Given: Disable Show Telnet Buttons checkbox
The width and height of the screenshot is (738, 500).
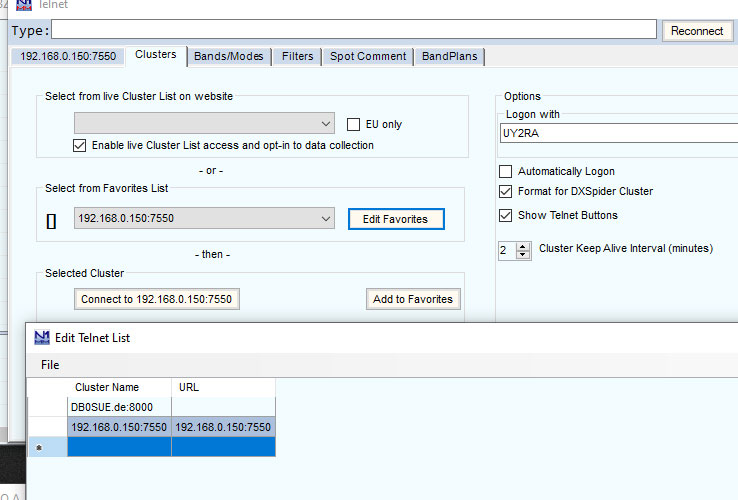Looking at the screenshot, I should [505, 216].
